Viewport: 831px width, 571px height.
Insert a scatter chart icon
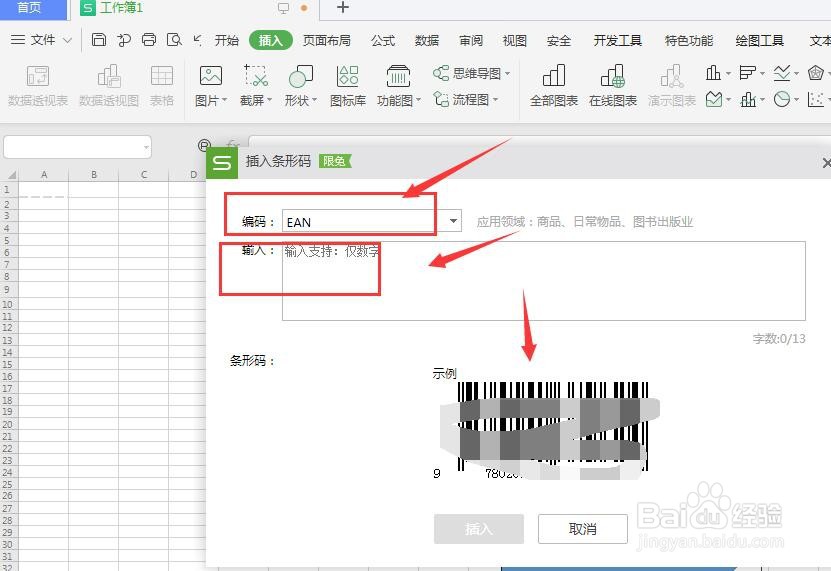click(816, 99)
